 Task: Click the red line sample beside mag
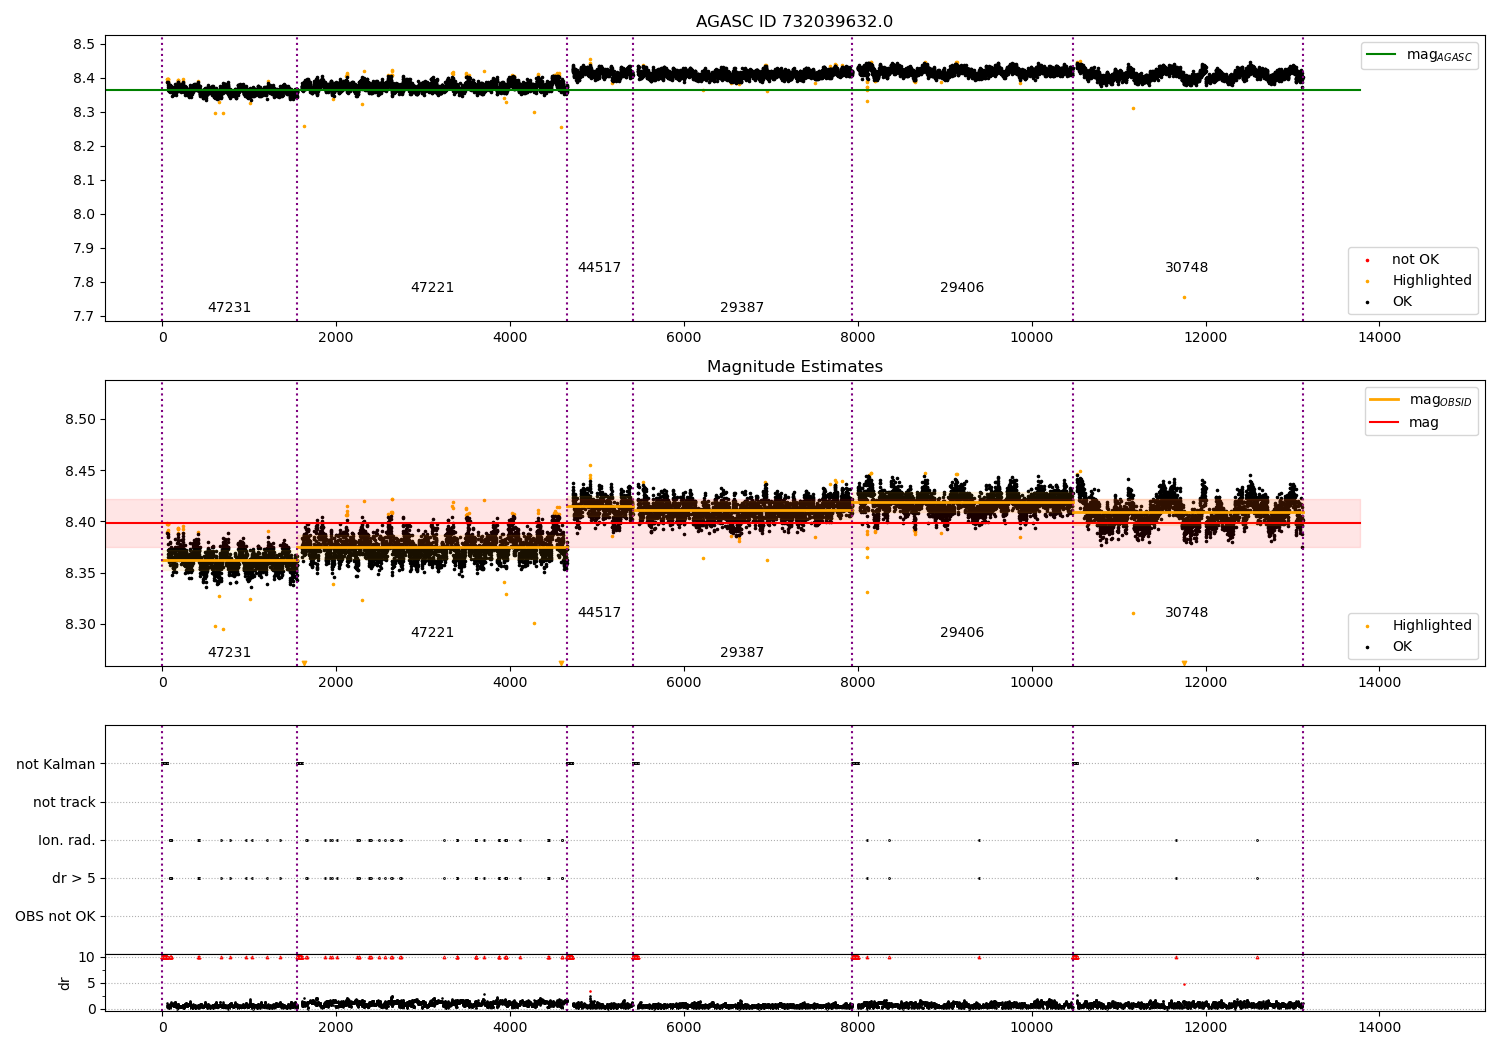1384,423
